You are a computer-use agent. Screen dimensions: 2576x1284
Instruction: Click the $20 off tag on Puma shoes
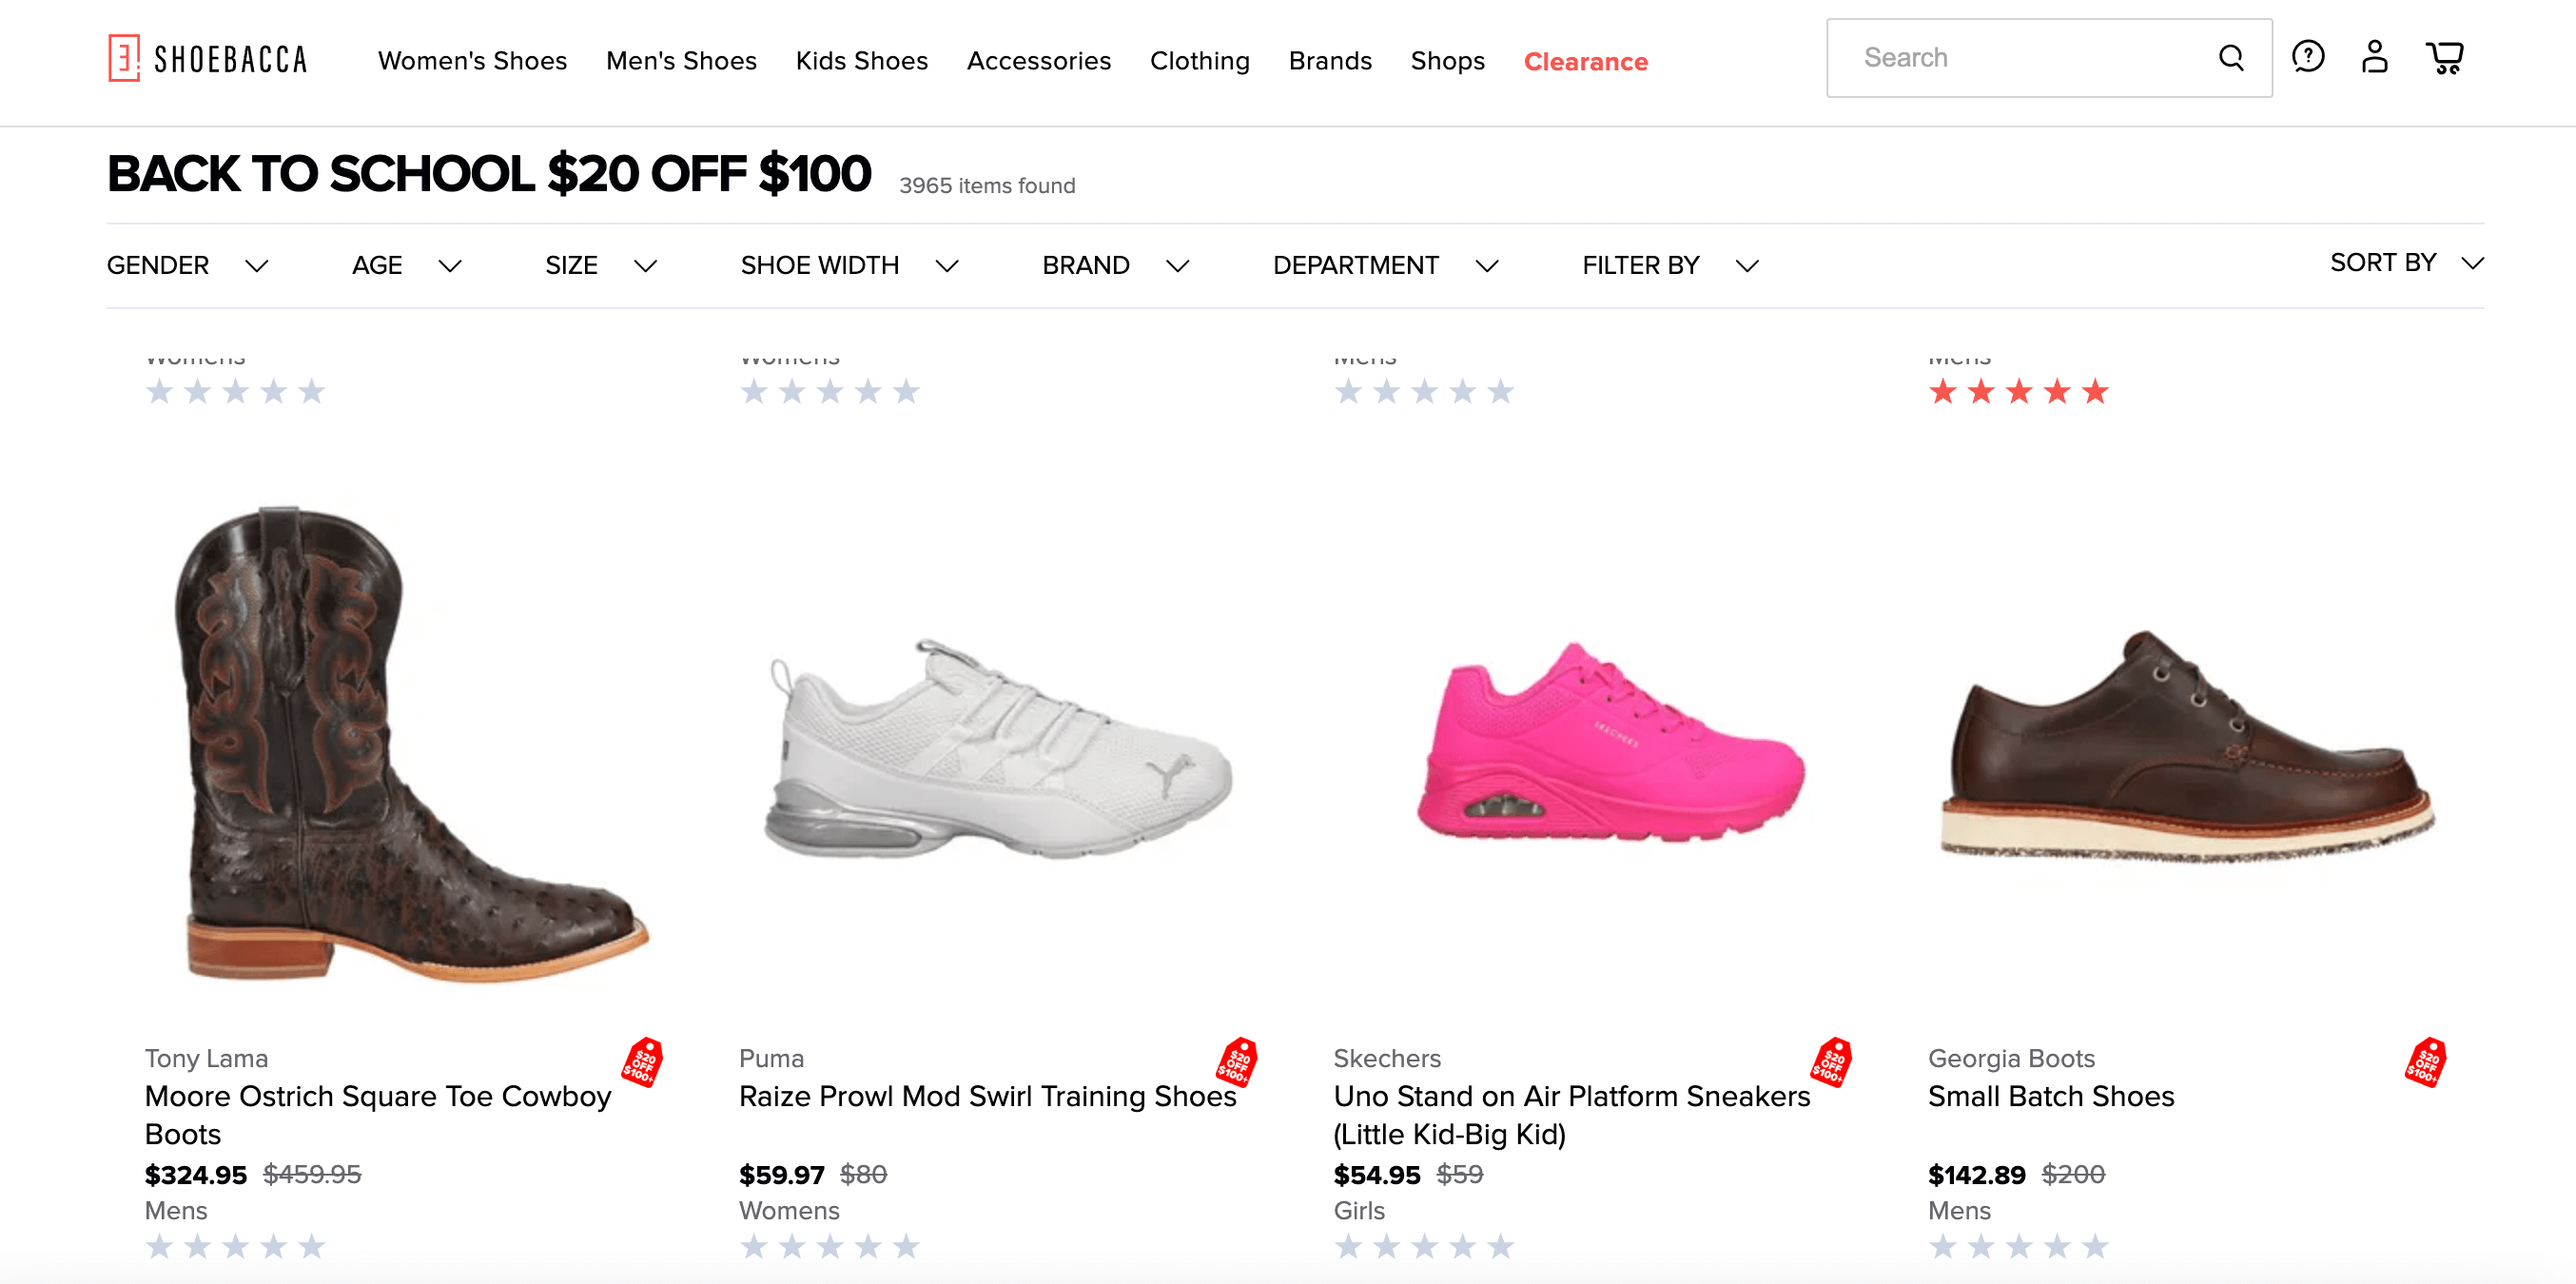coord(1236,1061)
